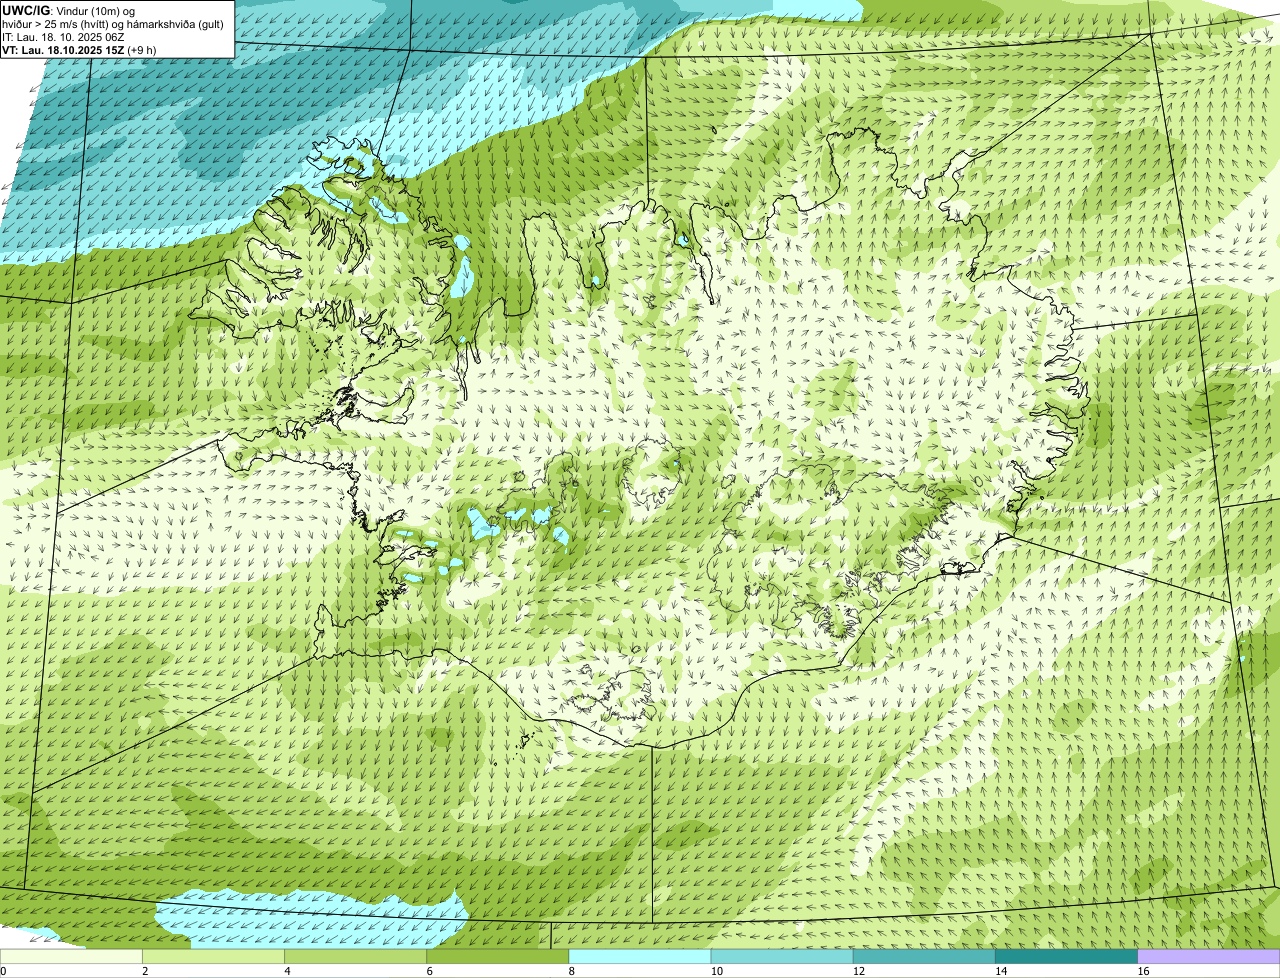This screenshot has width=1280, height=978.
Task: Click the bold "VT: Lau. 18.10.2025 15Z (+9 h)" line
Action: (79, 49)
